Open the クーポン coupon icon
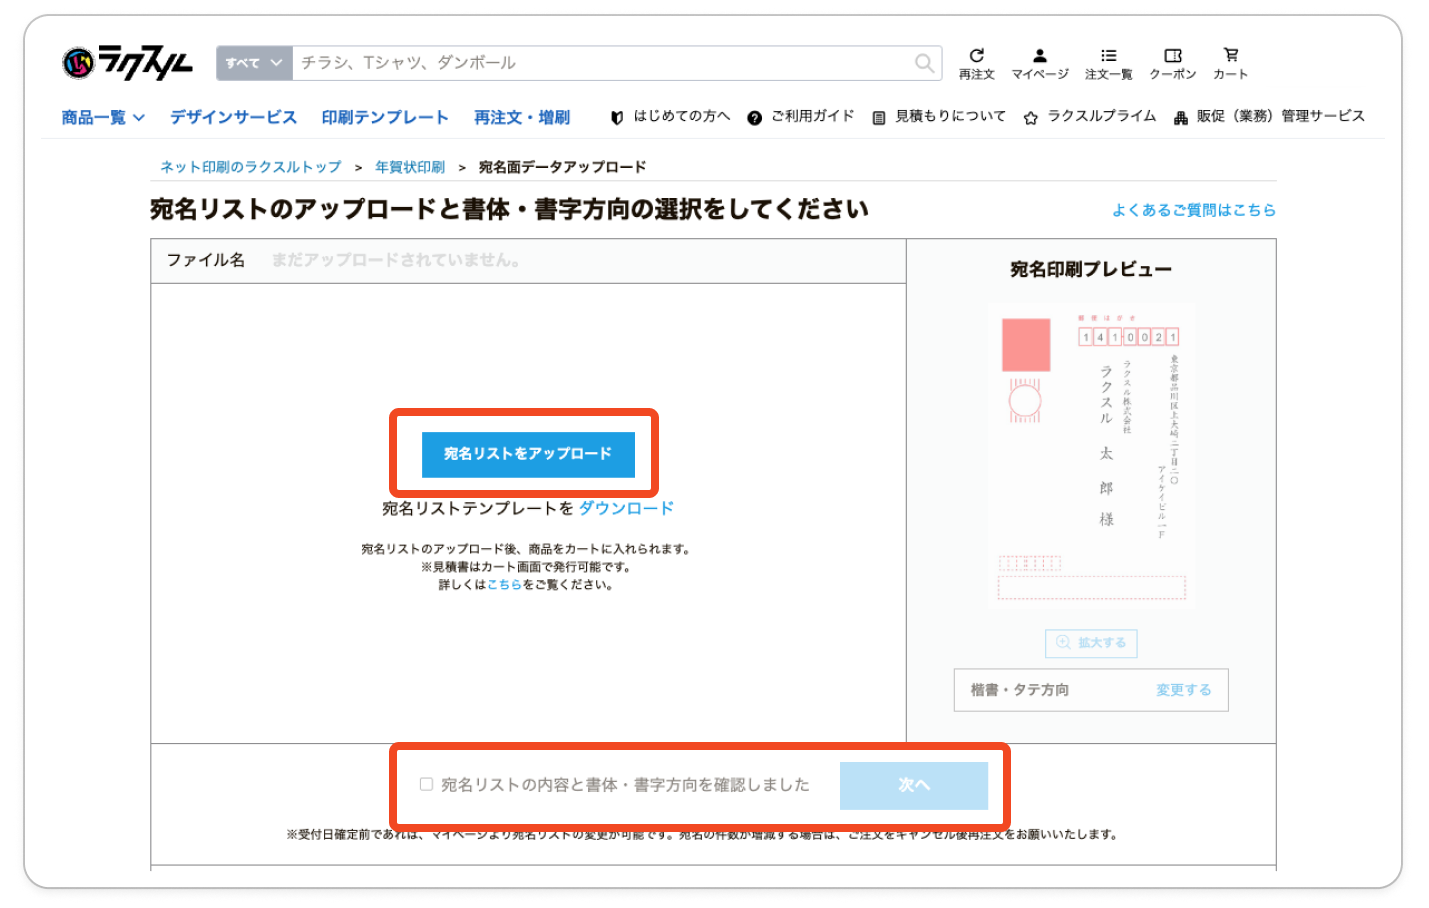Screen dimensions: 1429x908 point(1172,63)
